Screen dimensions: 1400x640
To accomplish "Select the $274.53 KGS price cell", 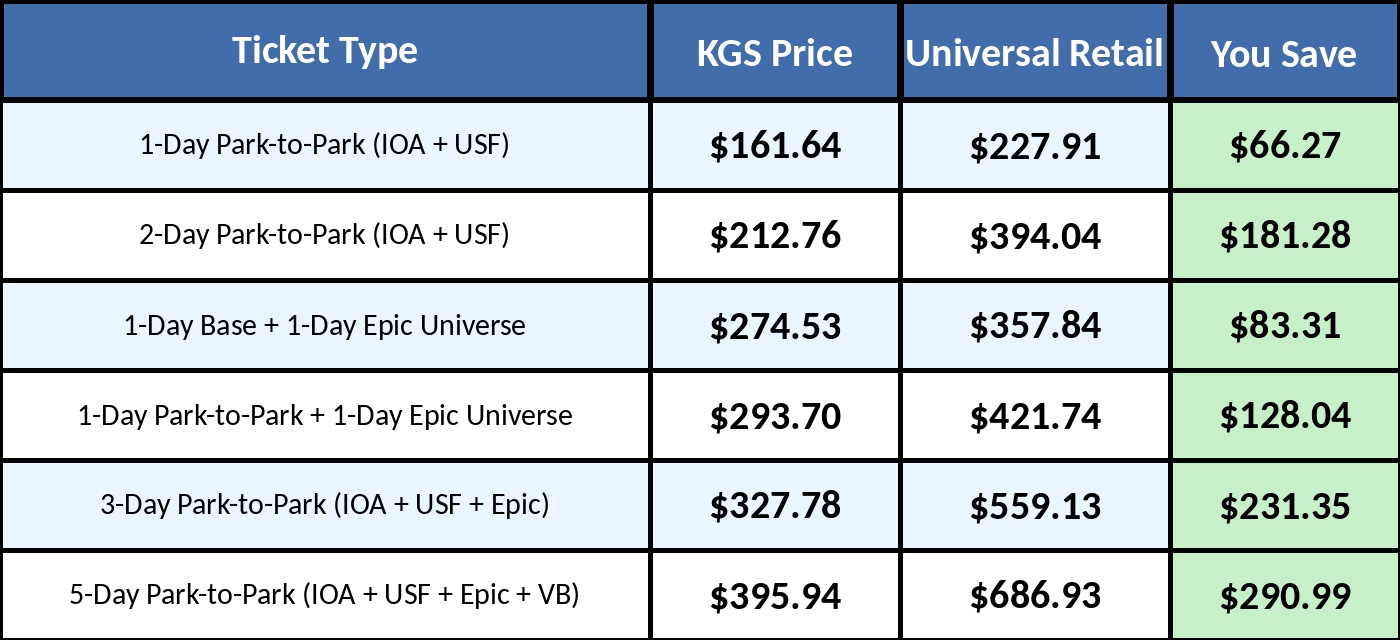I will (775, 326).
